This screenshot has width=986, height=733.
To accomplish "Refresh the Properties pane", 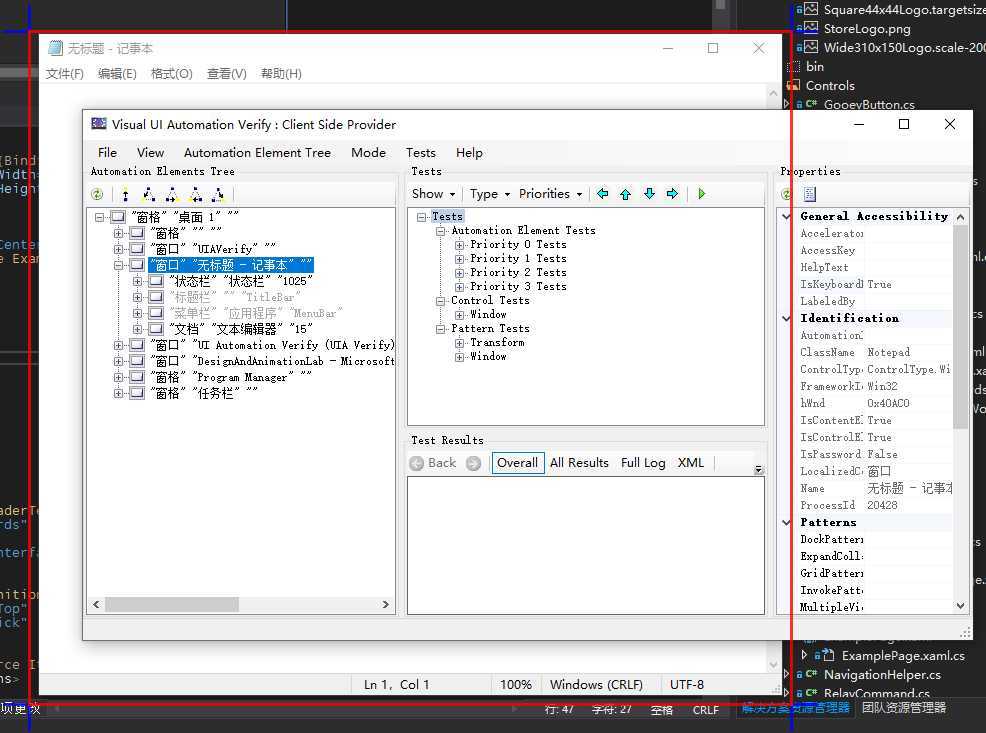I will pyautogui.click(x=786, y=194).
